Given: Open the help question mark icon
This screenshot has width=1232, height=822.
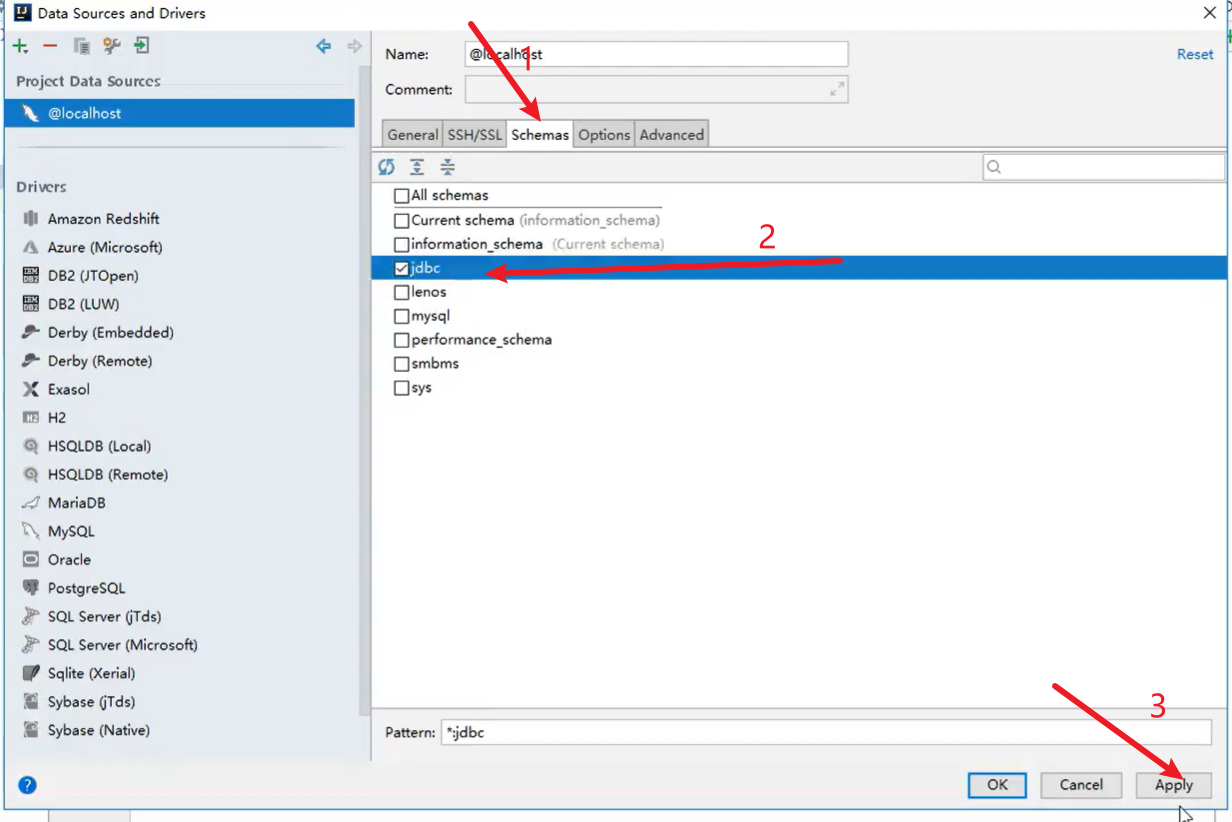Looking at the screenshot, I should click(27, 785).
